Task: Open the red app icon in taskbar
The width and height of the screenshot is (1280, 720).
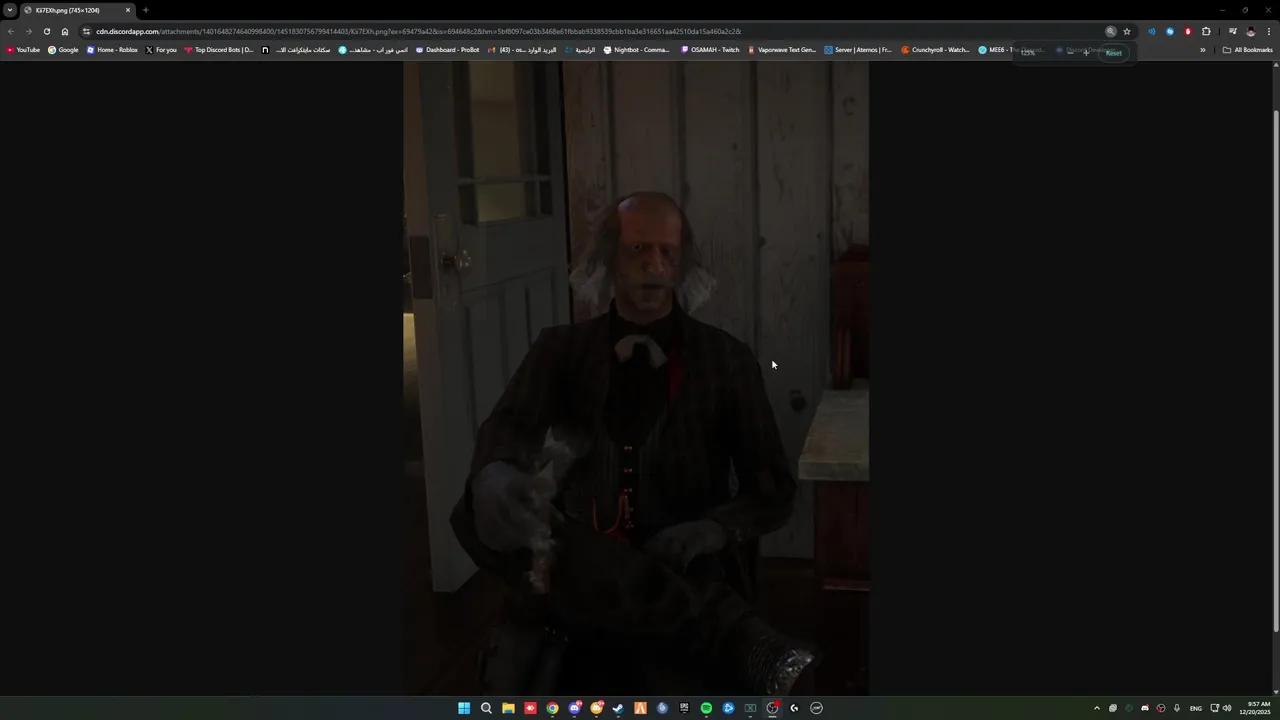Action: tap(530, 708)
